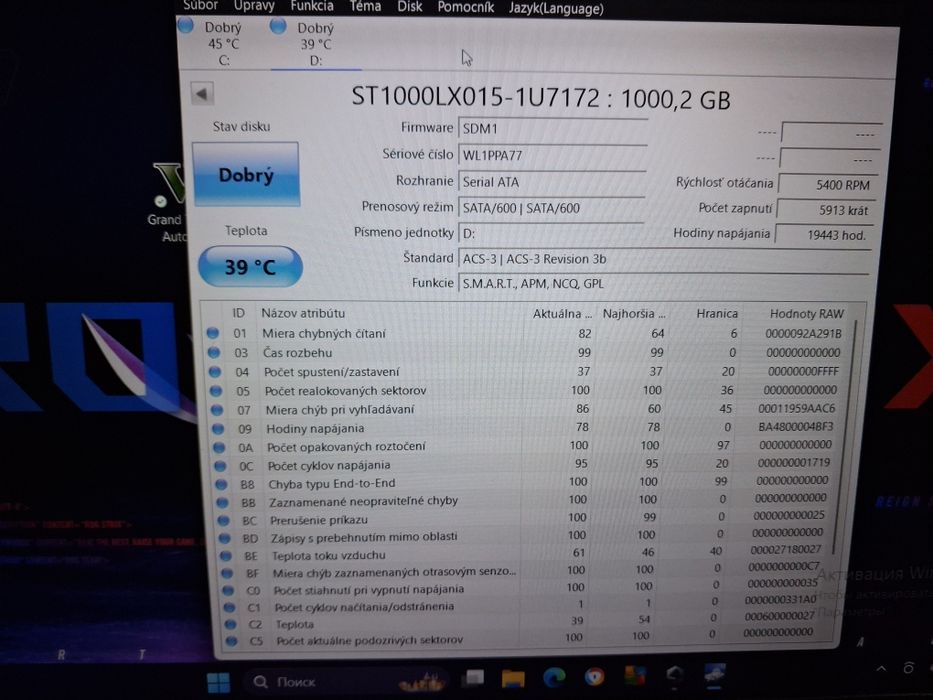Click the Dobrý disk status button
933x700 pixels.
246,174
